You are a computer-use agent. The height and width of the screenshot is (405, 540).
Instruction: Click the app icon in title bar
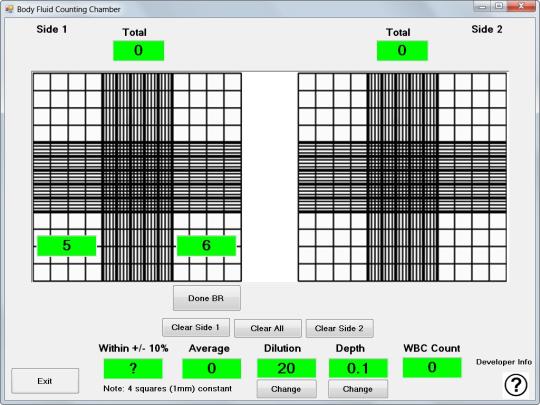(9, 9)
